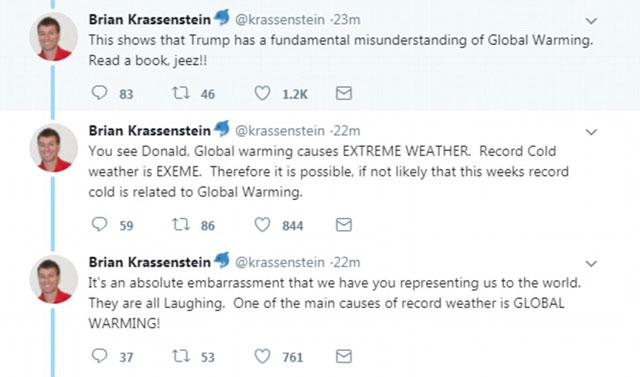
Task: Open @krassenstein handle on the middle tweet
Action: click(x=280, y=131)
